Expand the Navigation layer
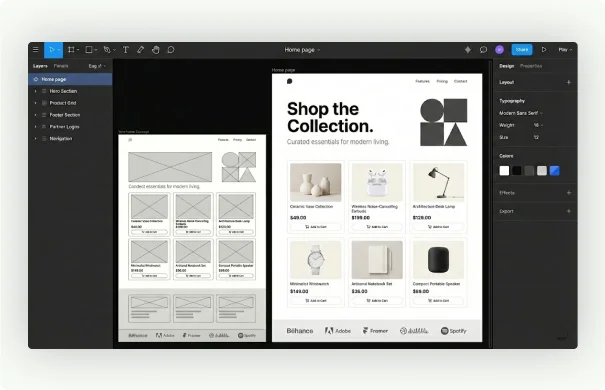 [x=35, y=138]
